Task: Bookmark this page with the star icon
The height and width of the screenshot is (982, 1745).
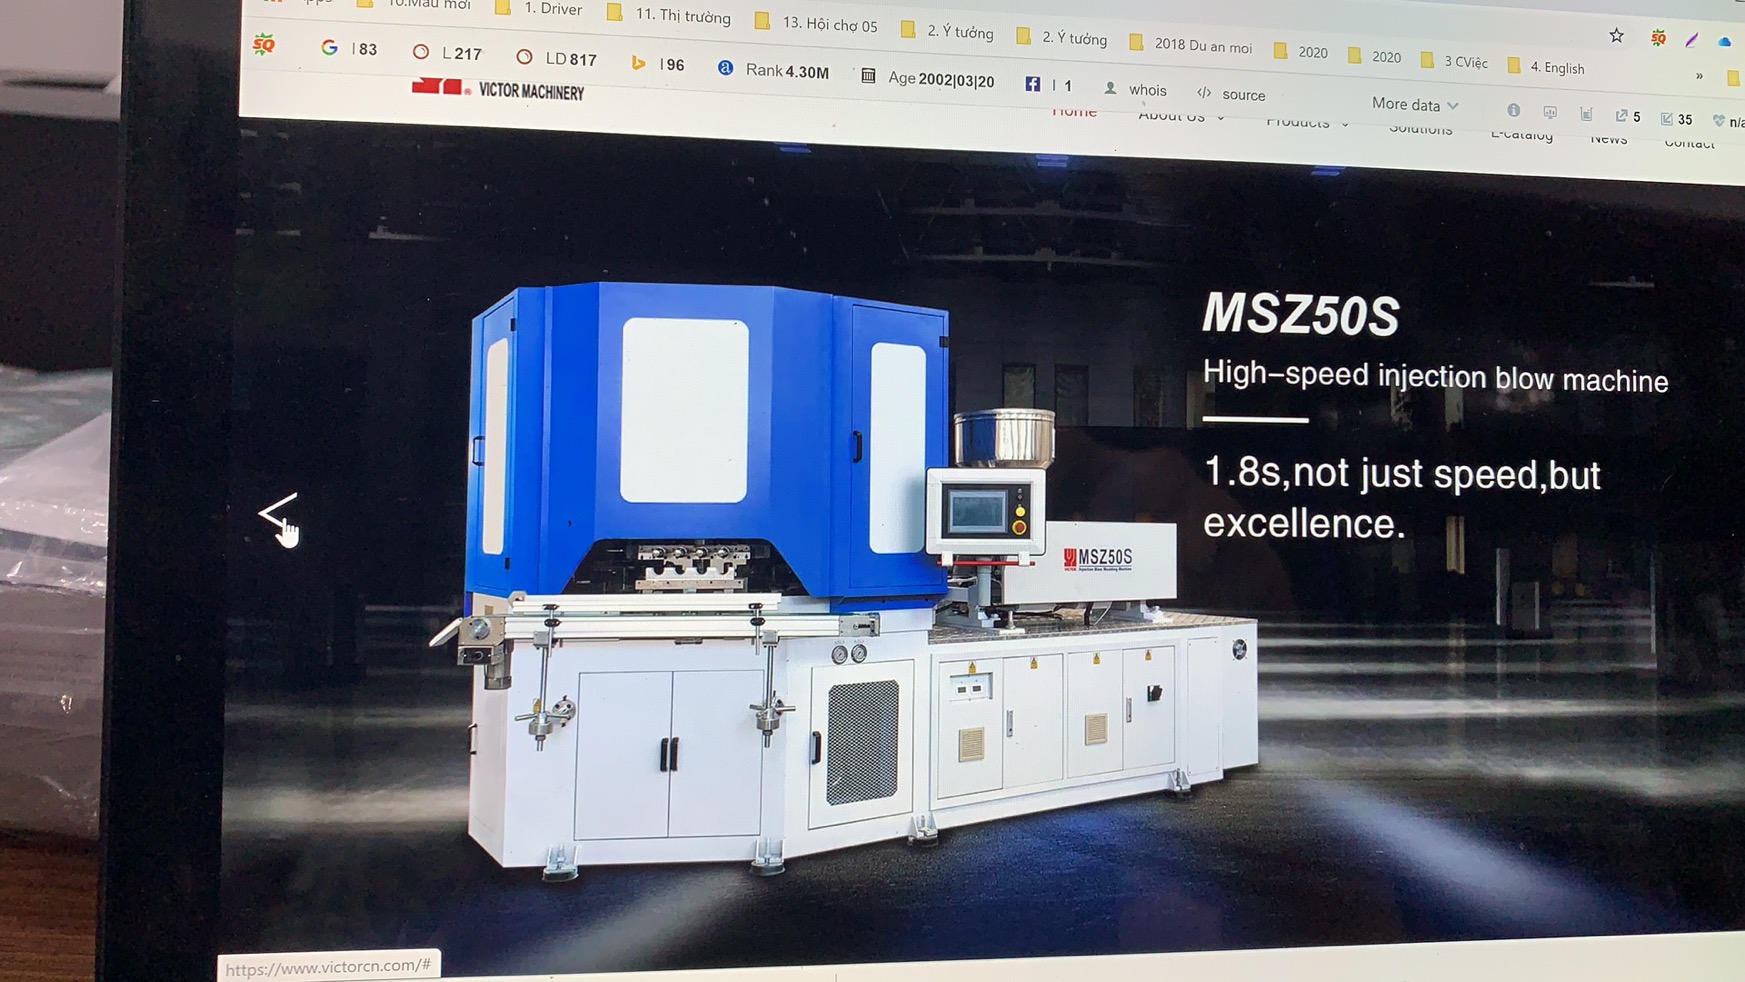Action: pyautogui.click(x=1616, y=36)
